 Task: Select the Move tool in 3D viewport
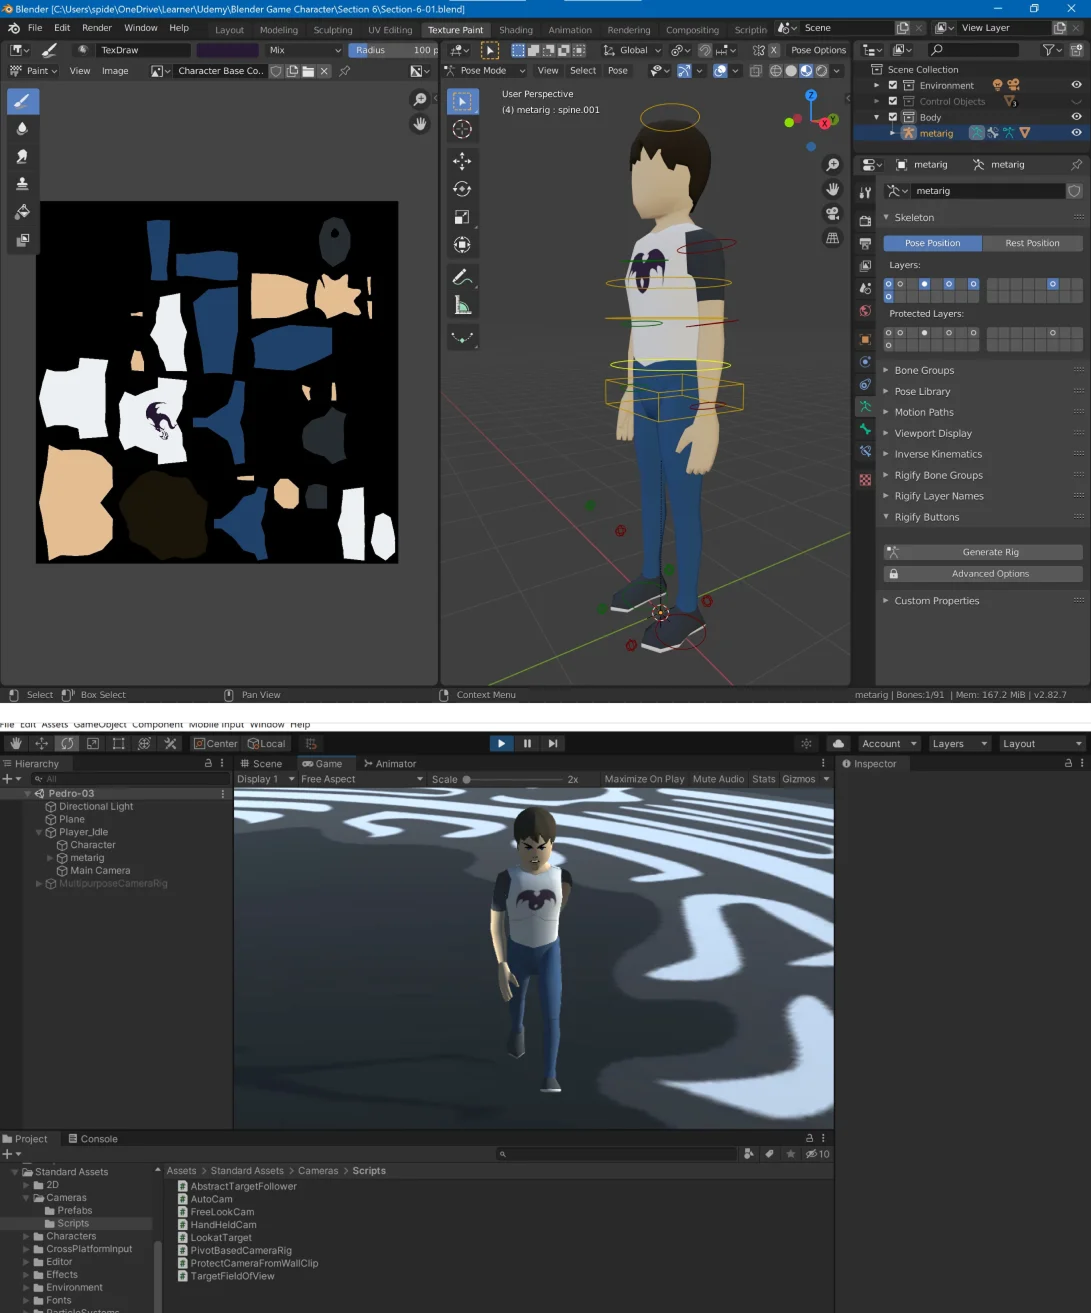(462, 161)
